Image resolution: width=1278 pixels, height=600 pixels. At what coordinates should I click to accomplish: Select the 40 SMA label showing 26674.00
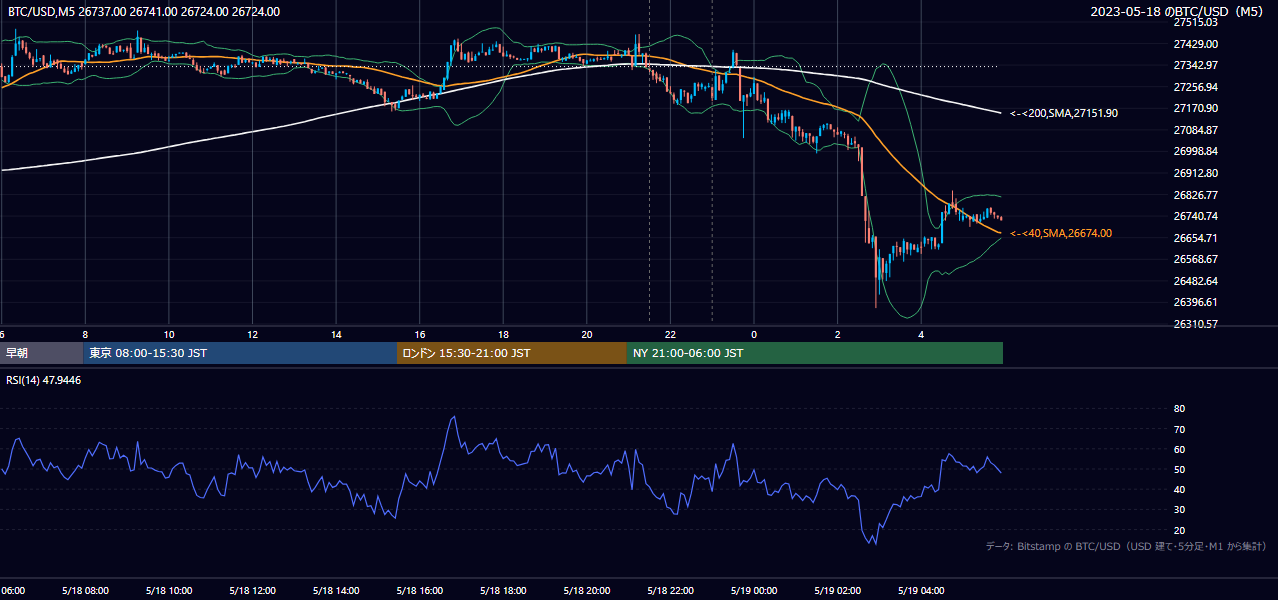tap(1061, 233)
